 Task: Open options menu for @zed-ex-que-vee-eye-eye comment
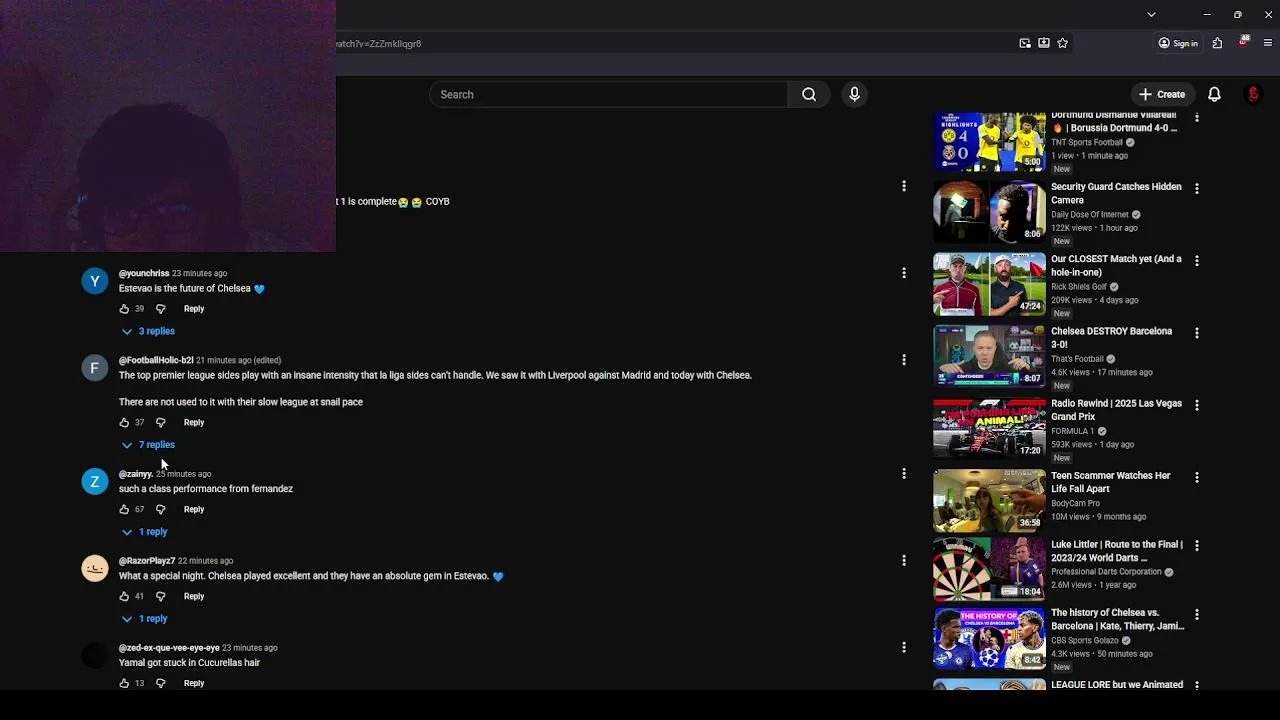click(x=903, y=647)
